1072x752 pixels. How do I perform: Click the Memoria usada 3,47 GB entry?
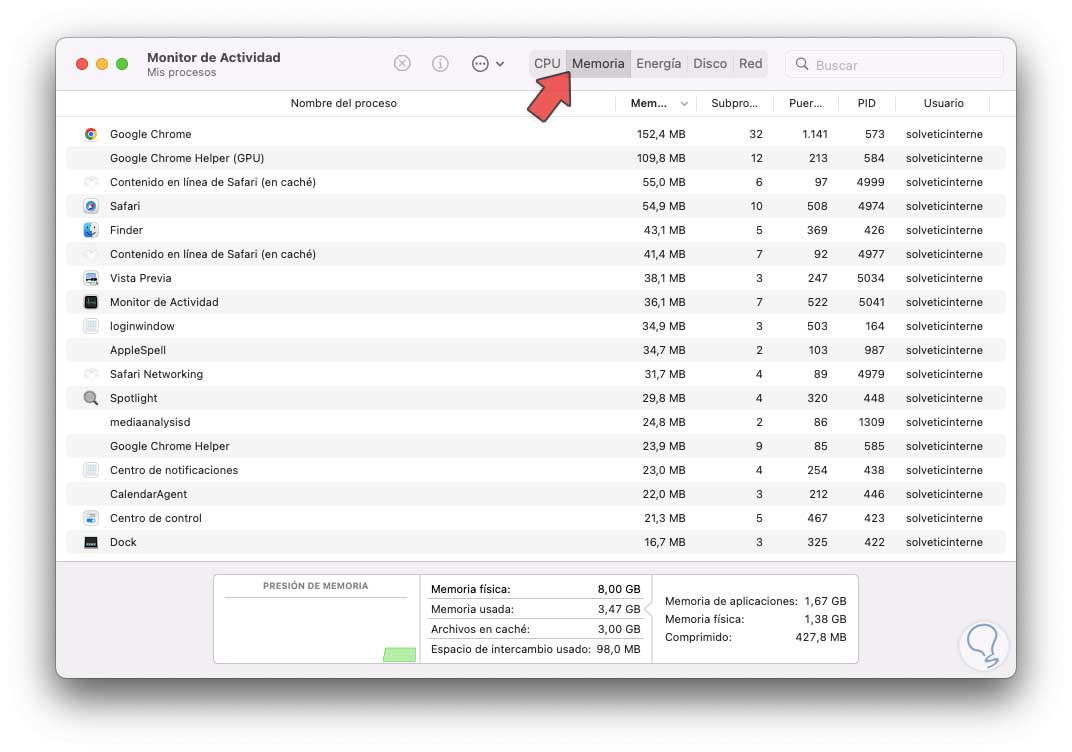tap(535, 609)
